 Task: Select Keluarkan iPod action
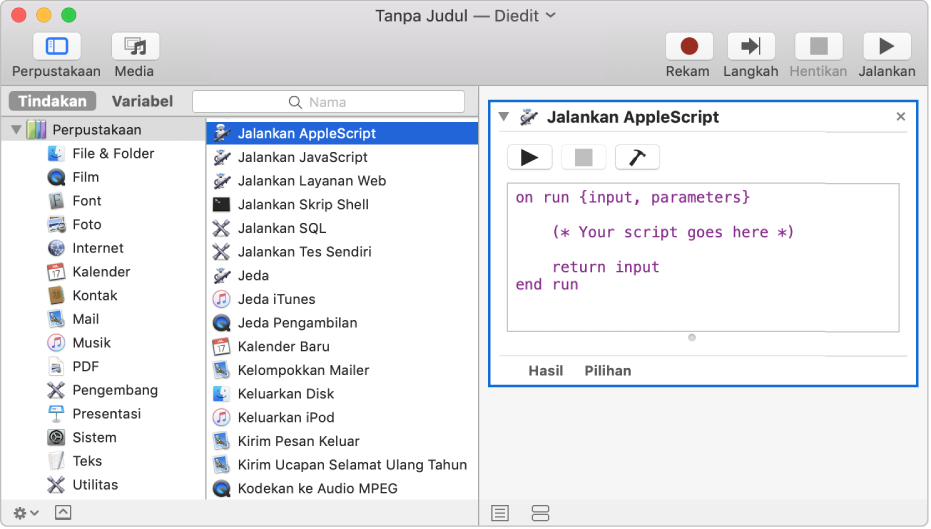click(x=342, y=418)
